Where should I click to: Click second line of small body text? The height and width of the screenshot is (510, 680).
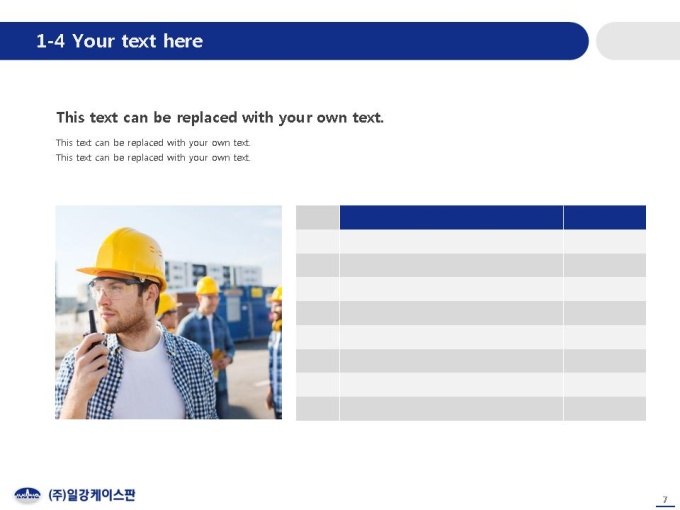(153, 157)
